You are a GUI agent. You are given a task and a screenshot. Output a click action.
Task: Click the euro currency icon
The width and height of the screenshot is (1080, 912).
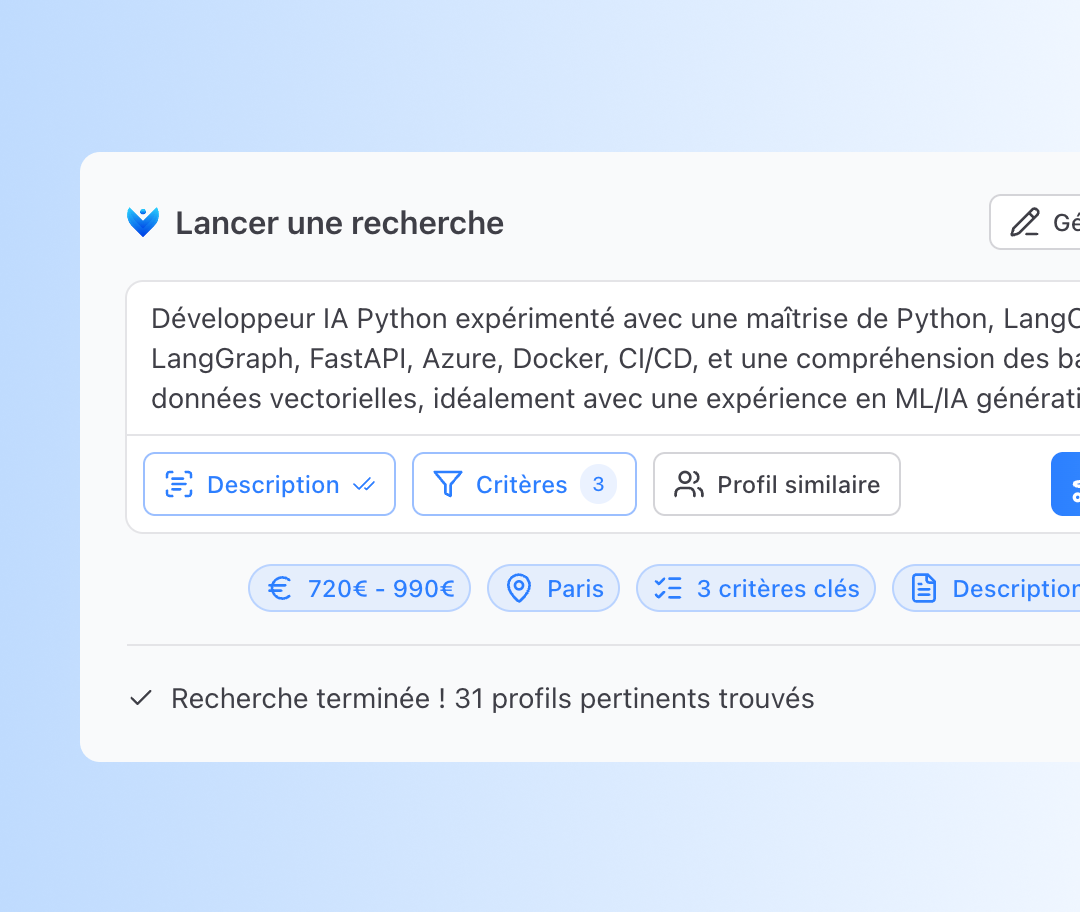[281, 589]
